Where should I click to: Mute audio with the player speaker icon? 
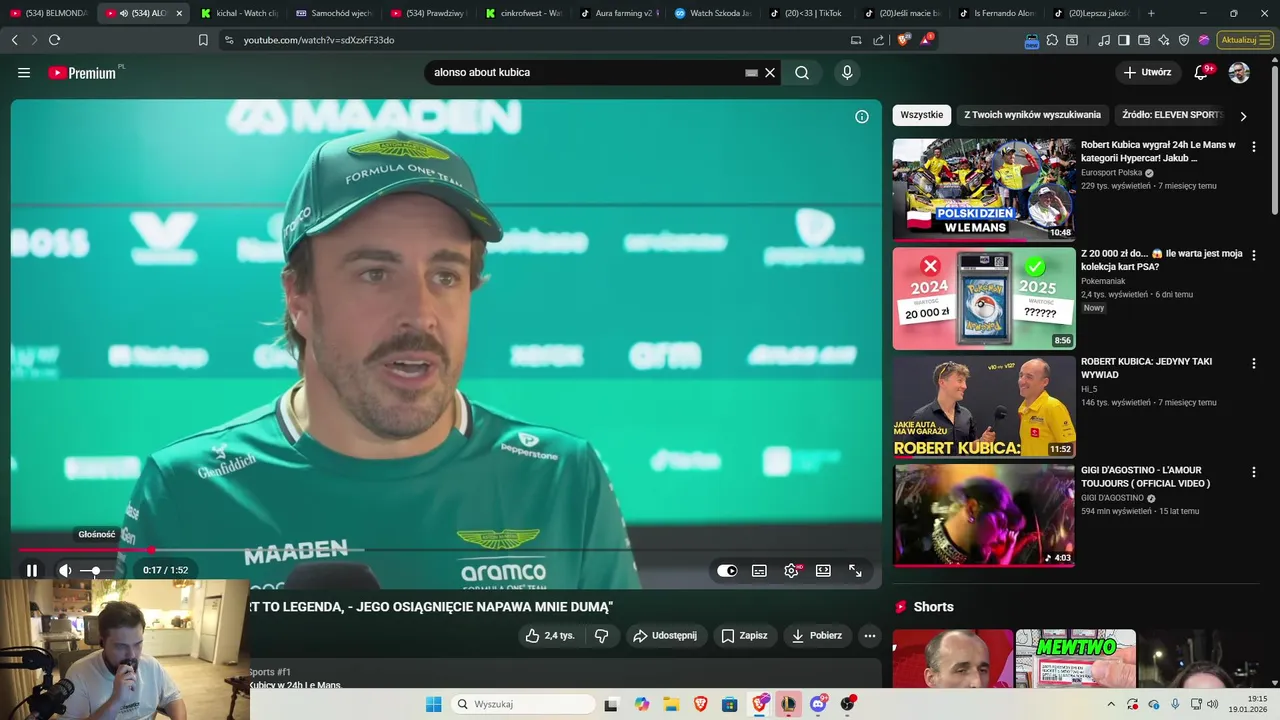click(x=65, y=571)
